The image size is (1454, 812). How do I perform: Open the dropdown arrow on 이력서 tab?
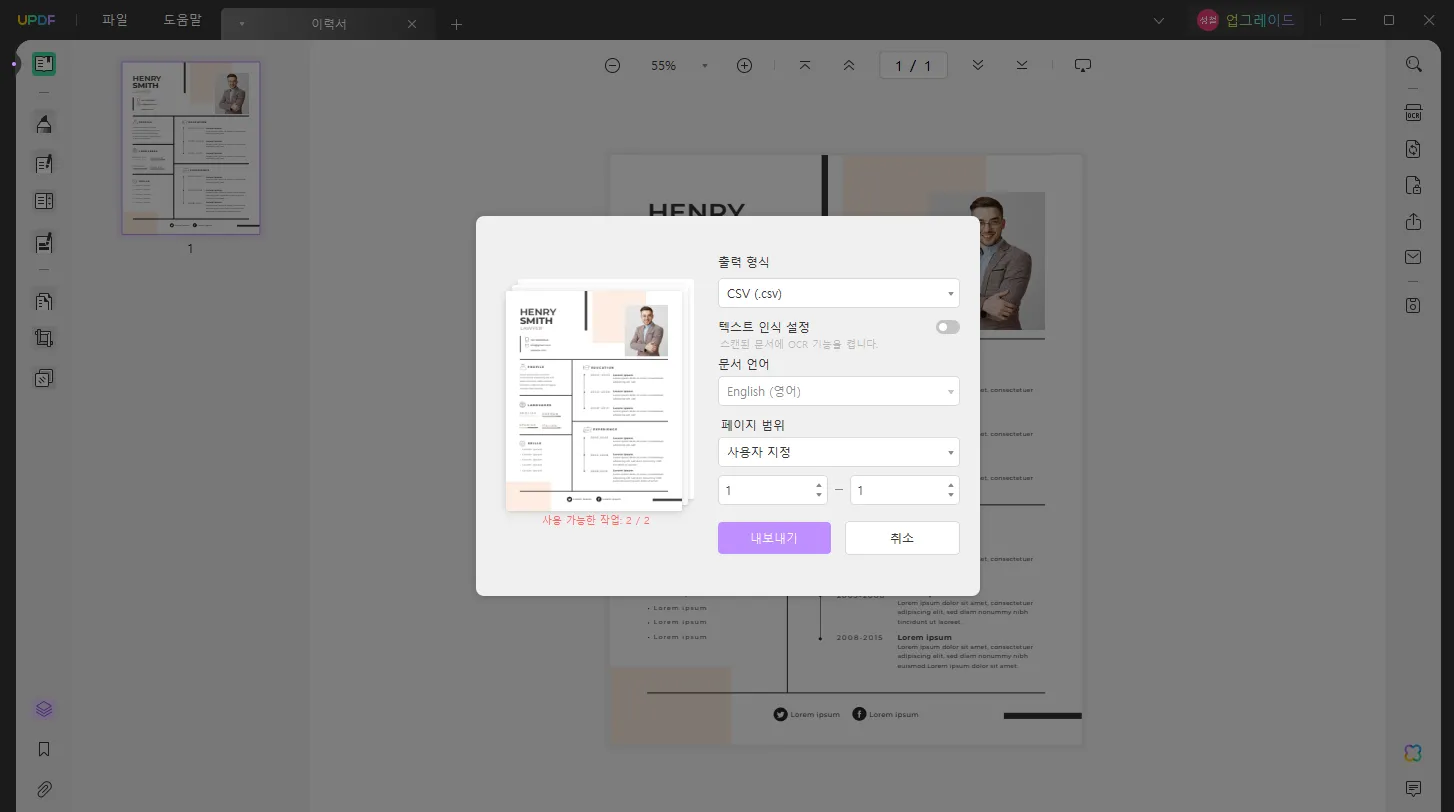pos(242,24)
